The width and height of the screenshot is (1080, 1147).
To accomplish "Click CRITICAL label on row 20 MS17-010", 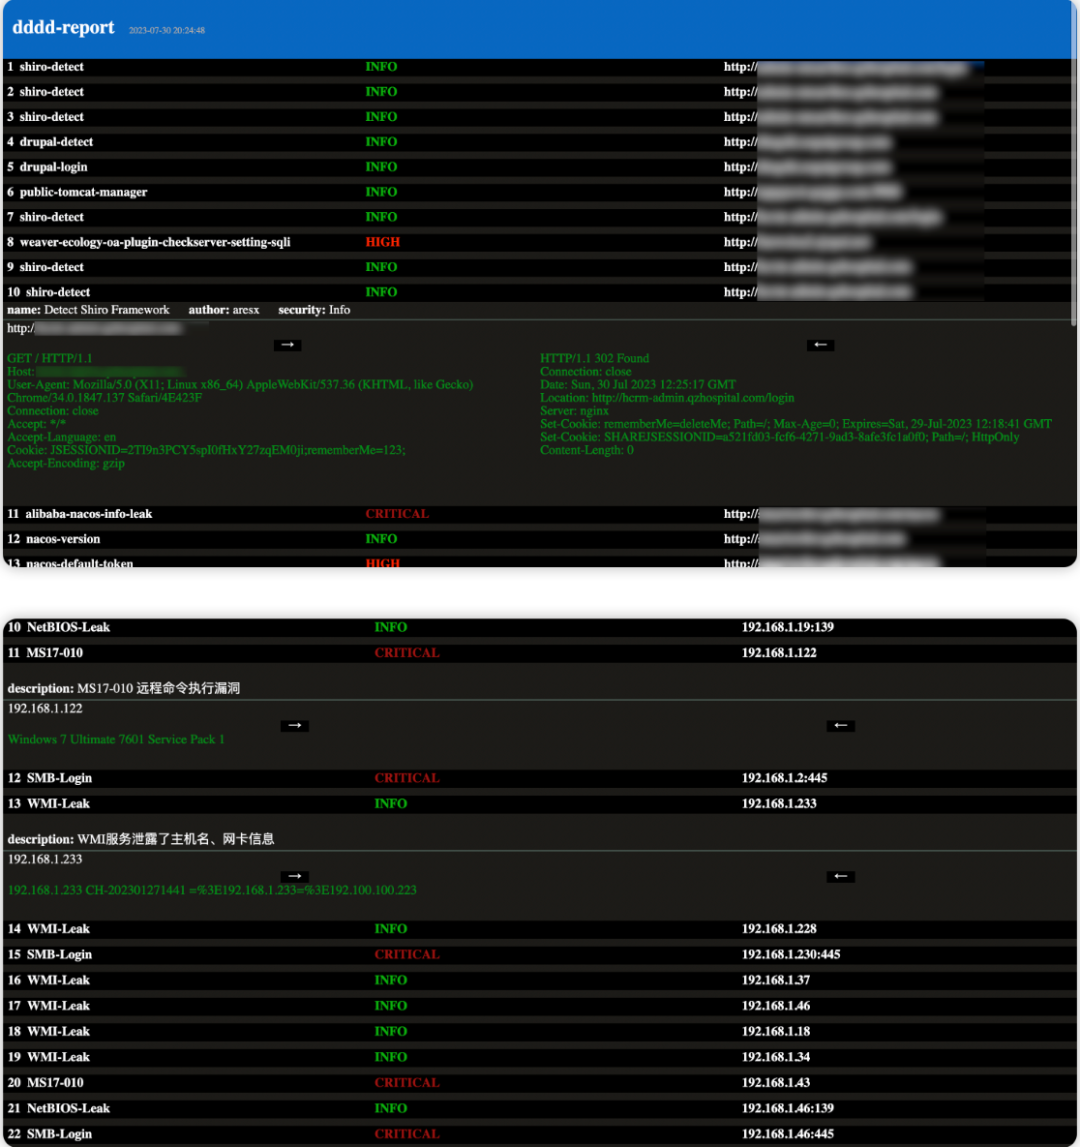I will pyautogui.click(x=407, y=1083).
